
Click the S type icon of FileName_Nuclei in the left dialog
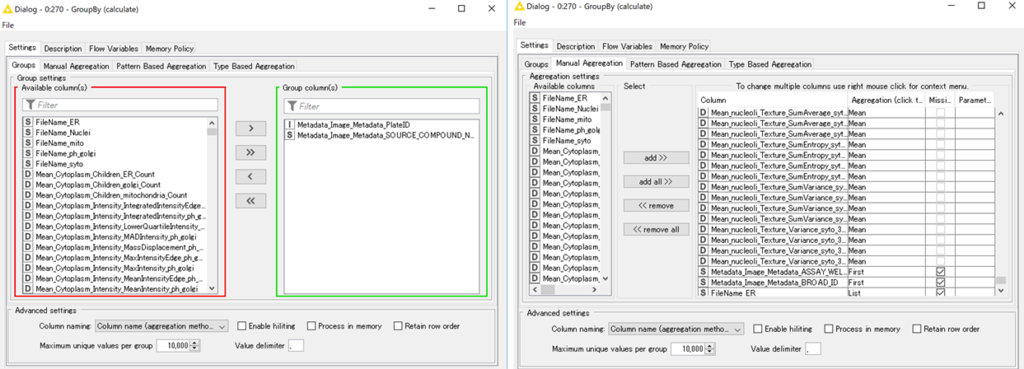click(28, 133)
